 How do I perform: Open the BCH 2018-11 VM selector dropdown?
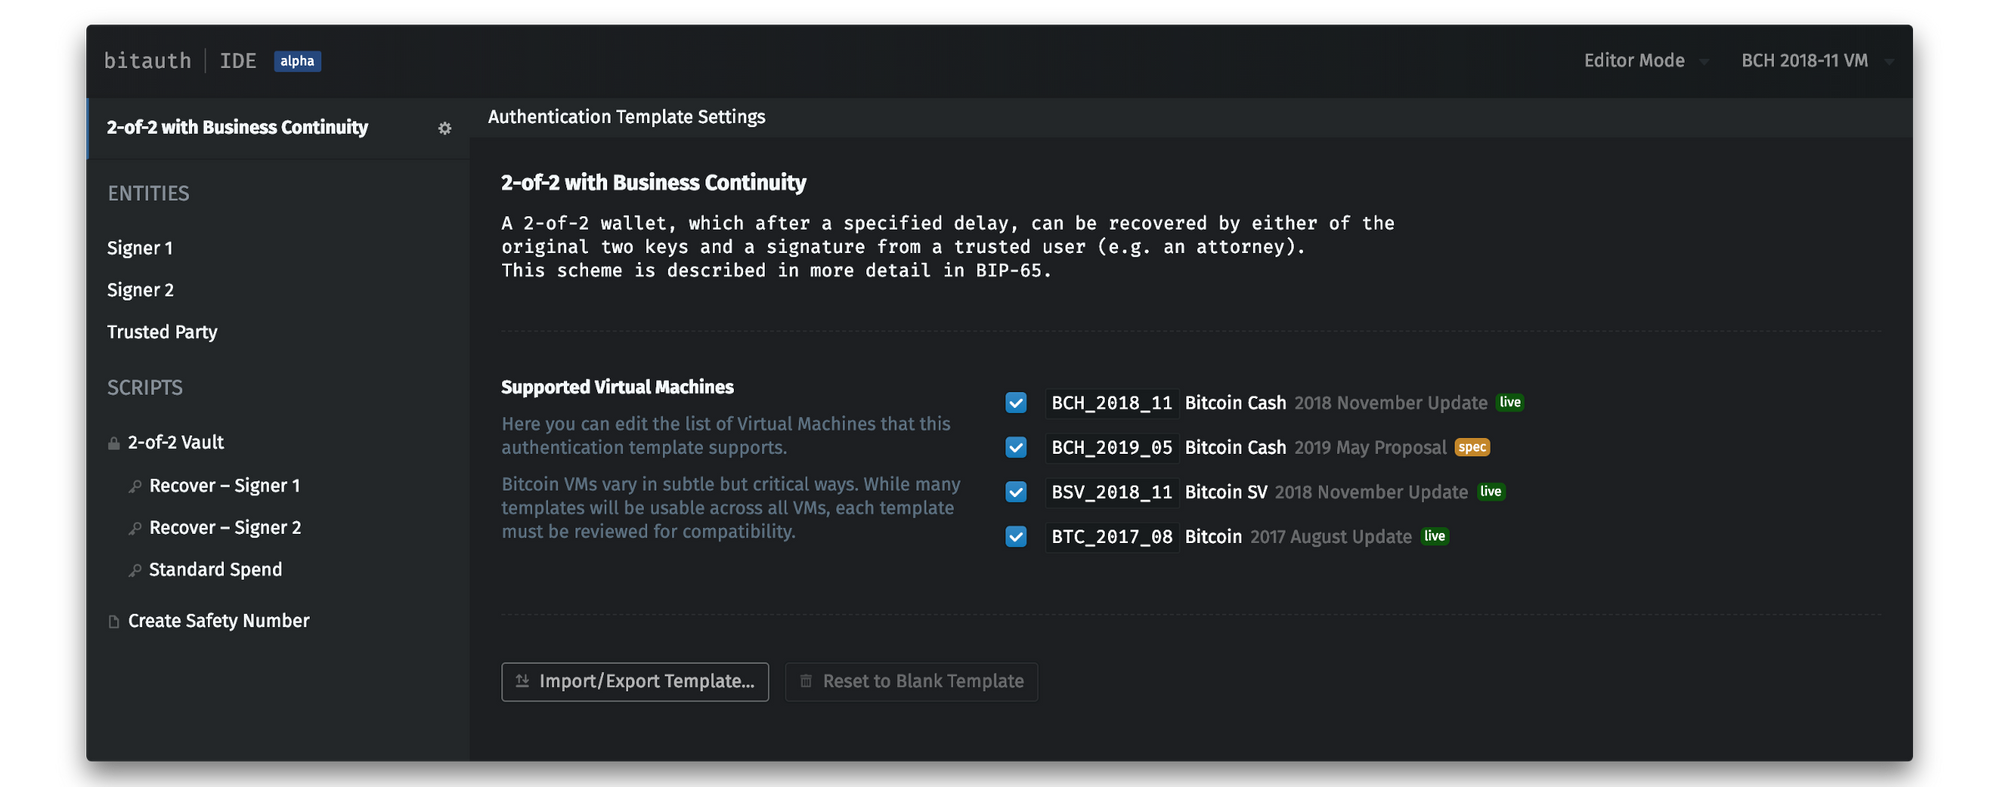[1815, 61]
